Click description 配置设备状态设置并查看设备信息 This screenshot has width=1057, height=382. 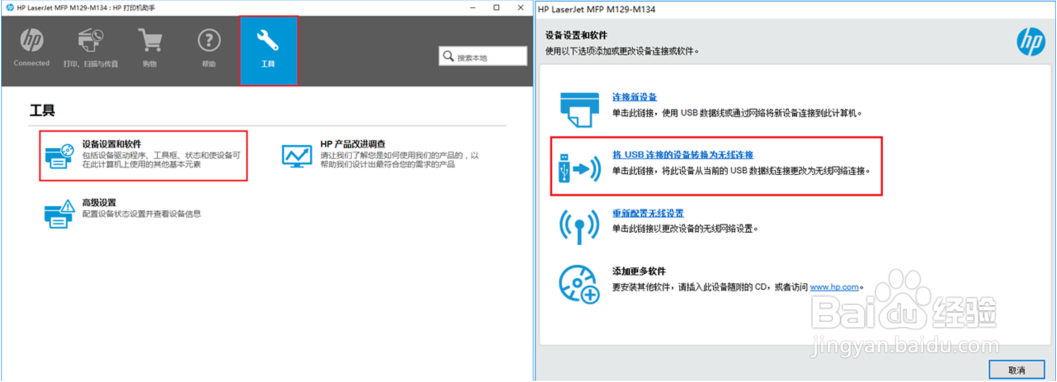pyautogui.click(x=142, y=214)
